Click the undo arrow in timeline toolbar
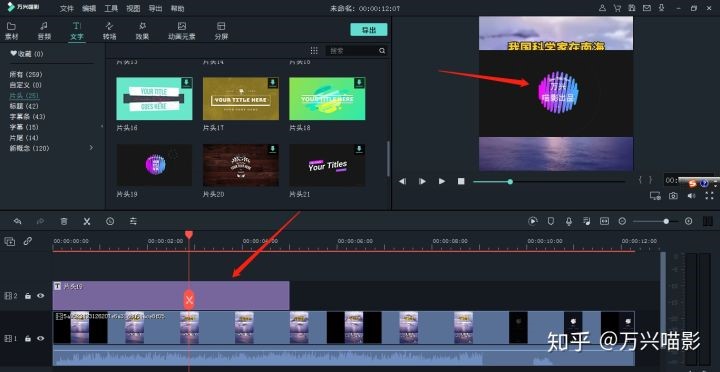This screenshot has width=720, height=372. (x=17, y=221)
